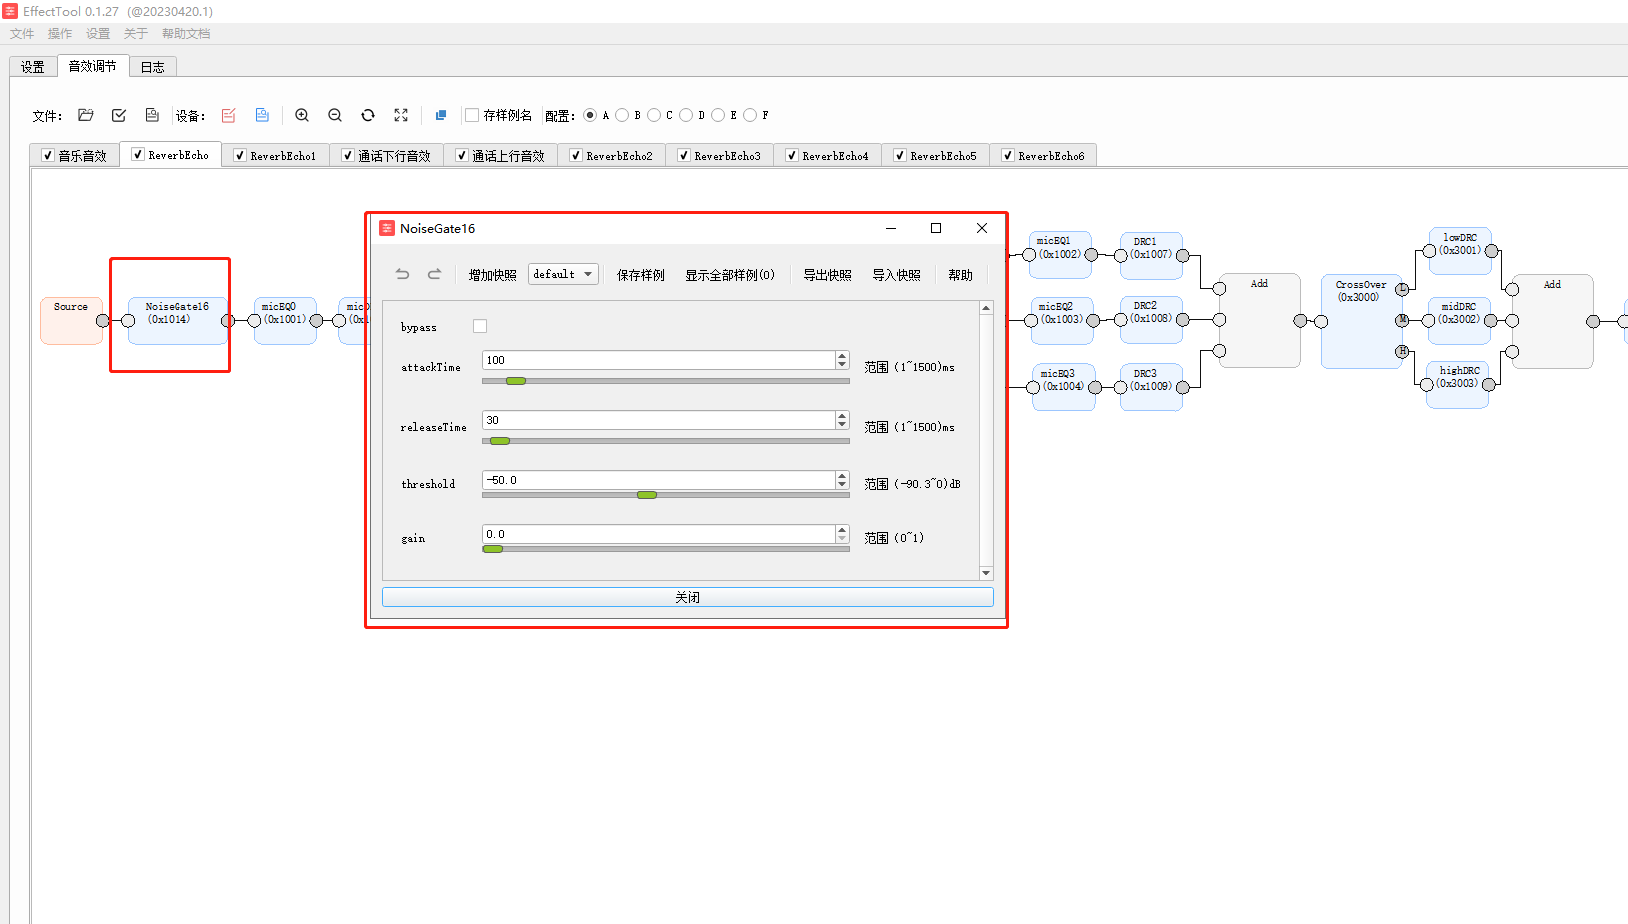The image size is (1628, 924).
Task: Decrease releaseTime with the down stepper arrow
Action: click(842, 424)
